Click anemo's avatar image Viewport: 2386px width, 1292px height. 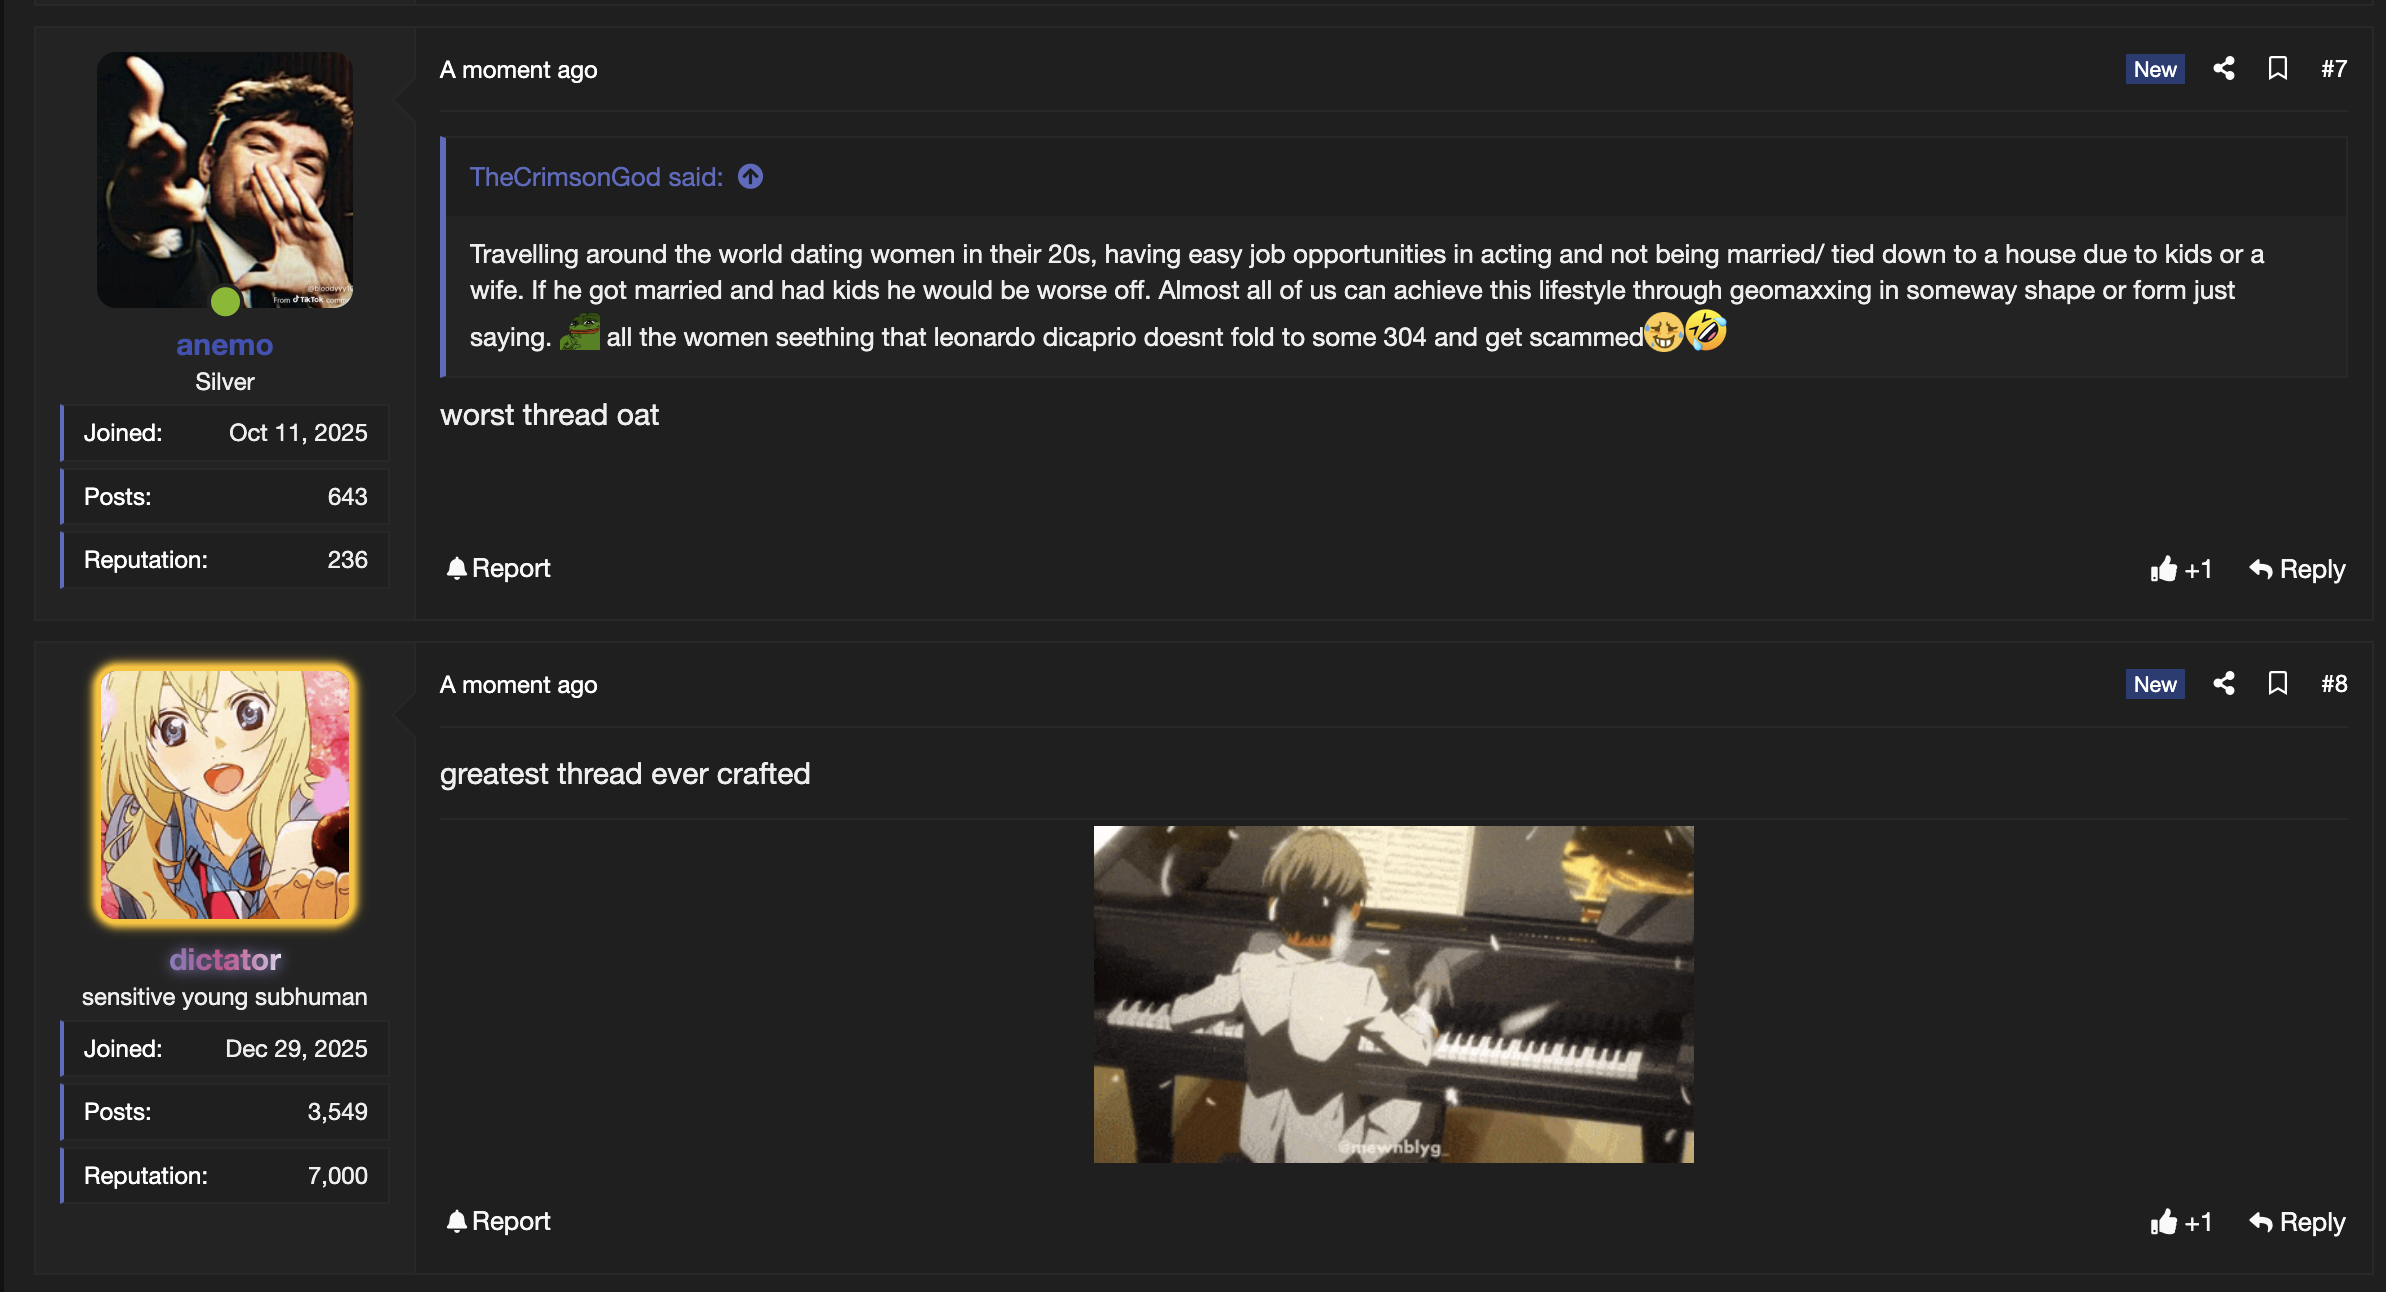click(224, 180)
